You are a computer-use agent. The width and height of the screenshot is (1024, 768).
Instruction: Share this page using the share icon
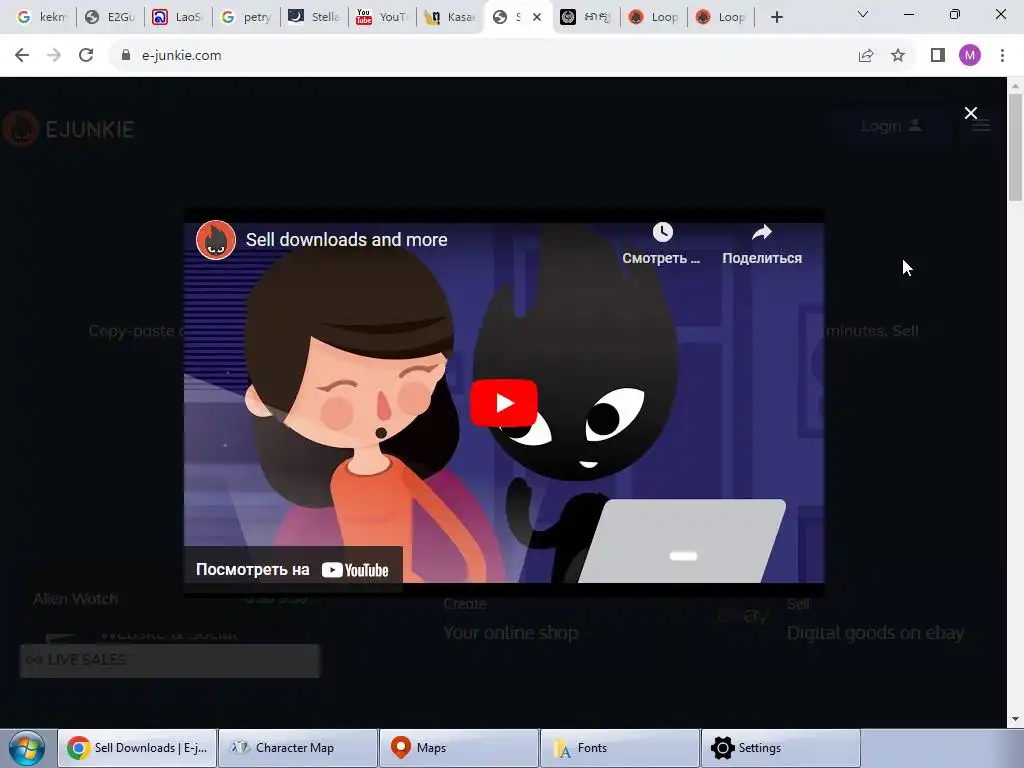tap(866, 56)
